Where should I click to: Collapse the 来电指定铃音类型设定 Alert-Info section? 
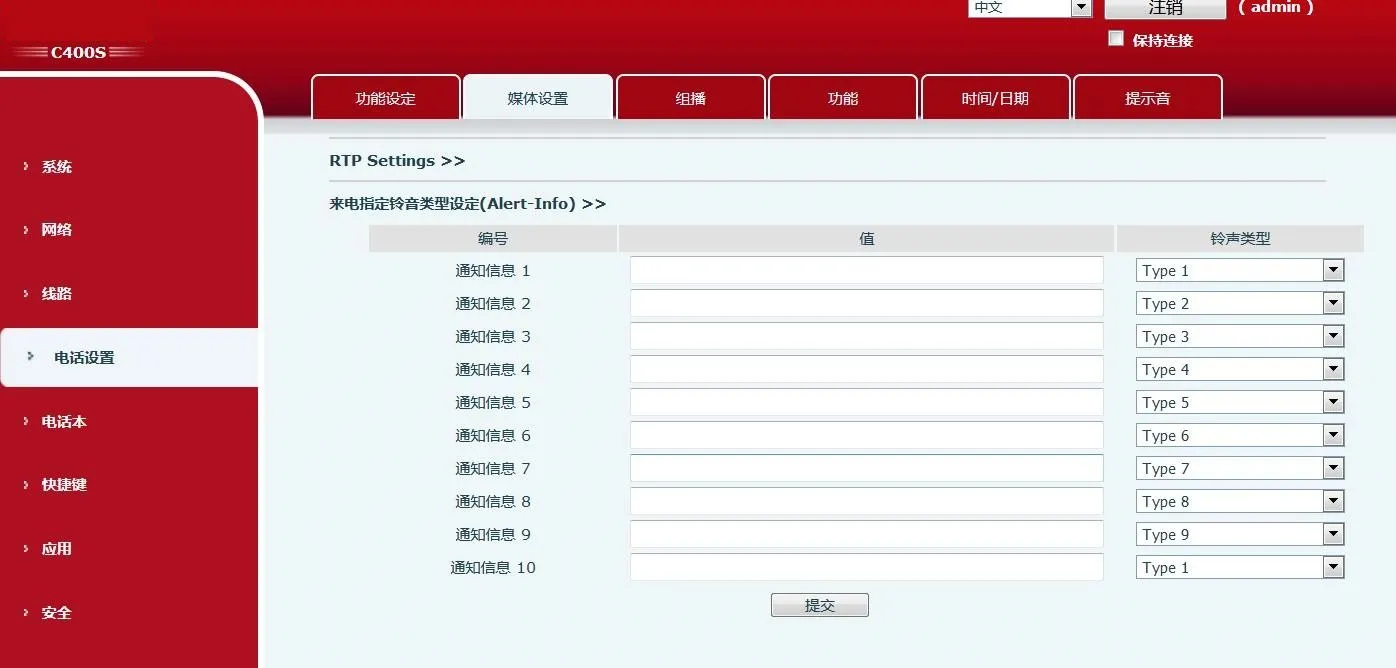(x=467, y=204)
